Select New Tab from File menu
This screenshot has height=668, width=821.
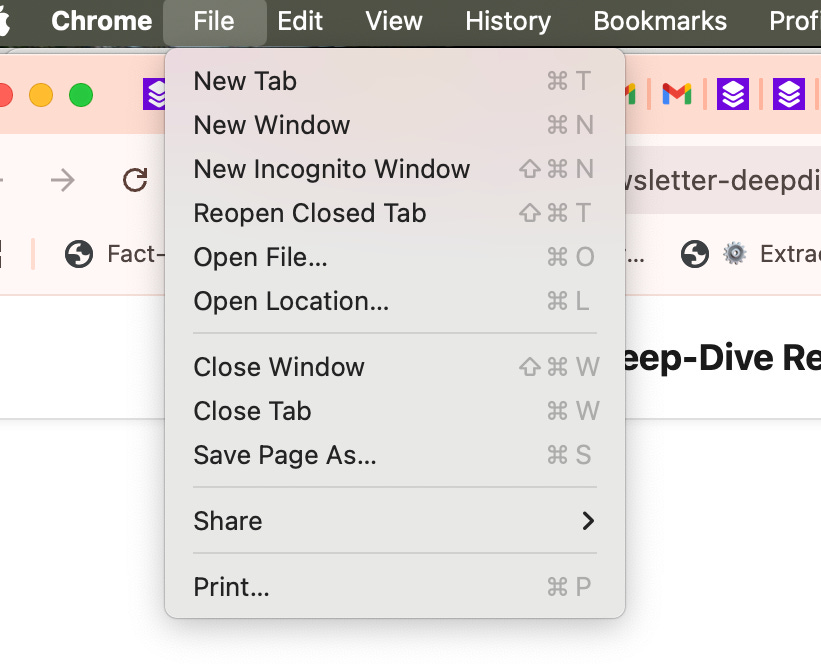click(x=395, y=81)
